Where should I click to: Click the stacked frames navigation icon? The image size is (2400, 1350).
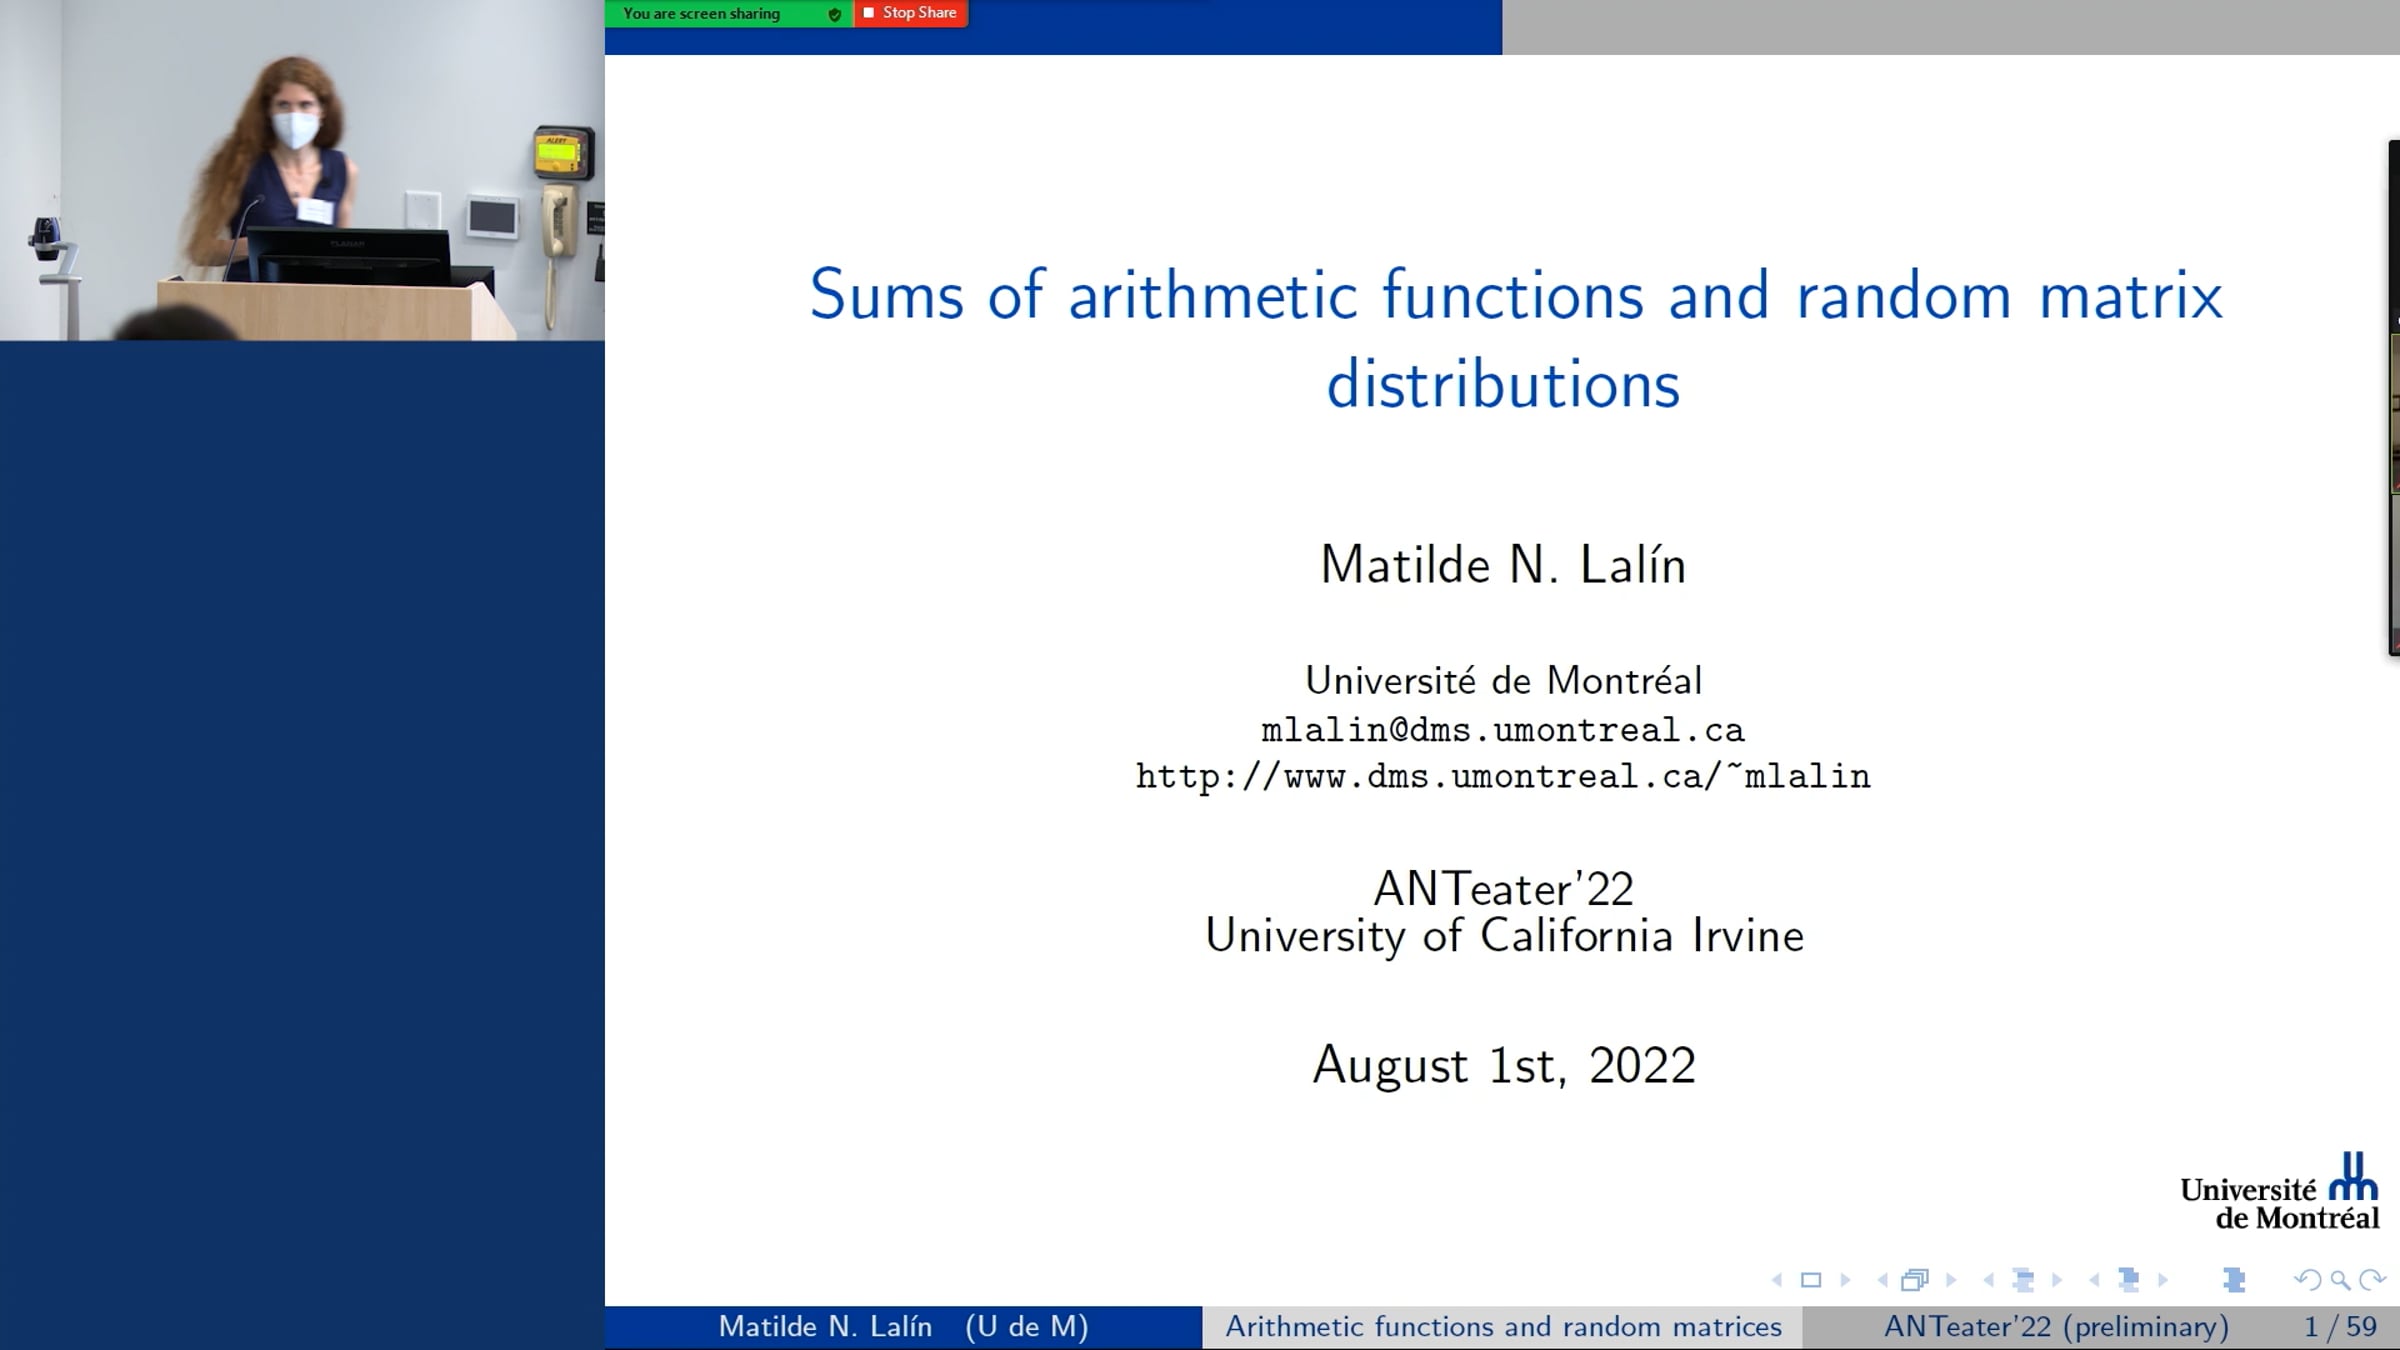coord(1915,1279)
